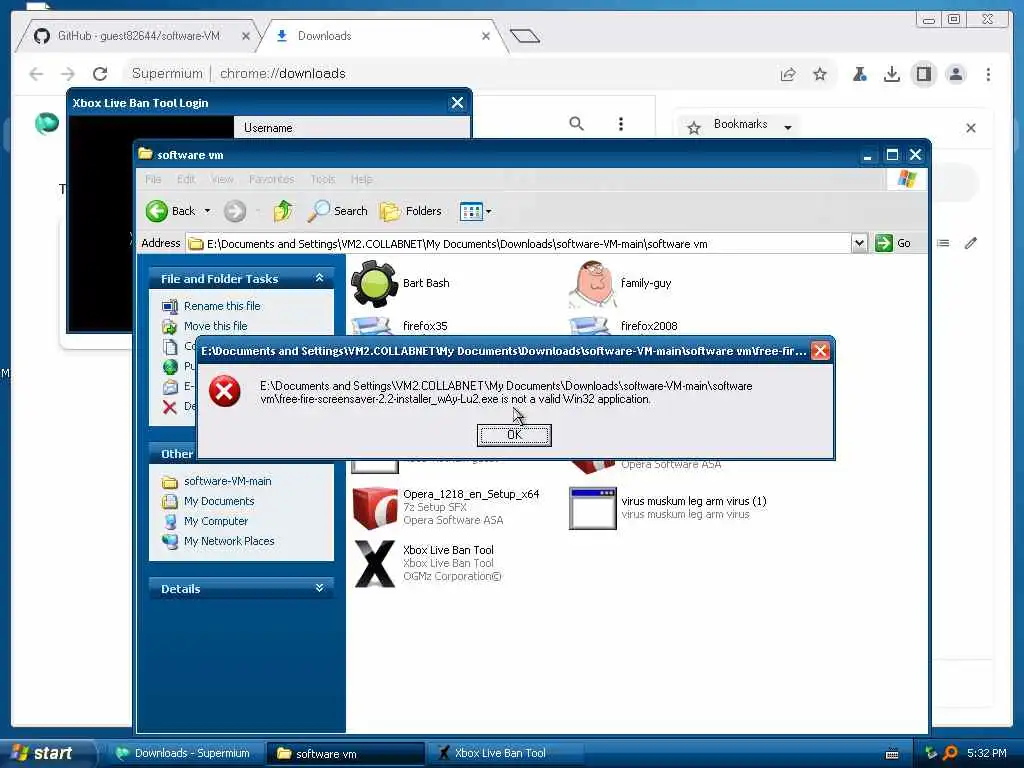Collapse the File and Folder Tasks panel

coord(319,278)
